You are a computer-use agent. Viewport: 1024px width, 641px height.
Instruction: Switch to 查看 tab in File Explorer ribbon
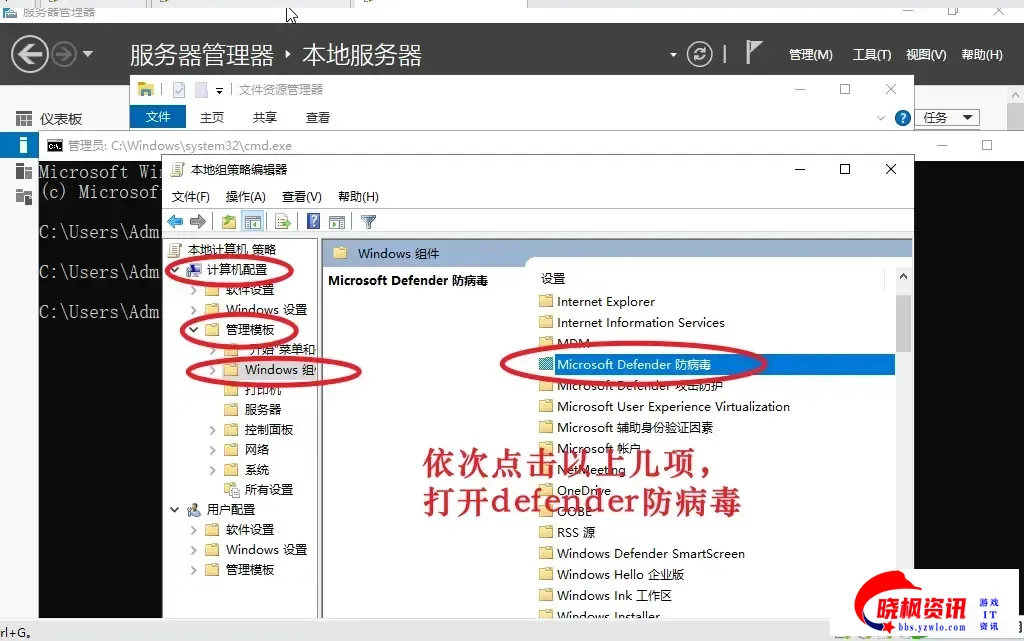tap(317, 117)
